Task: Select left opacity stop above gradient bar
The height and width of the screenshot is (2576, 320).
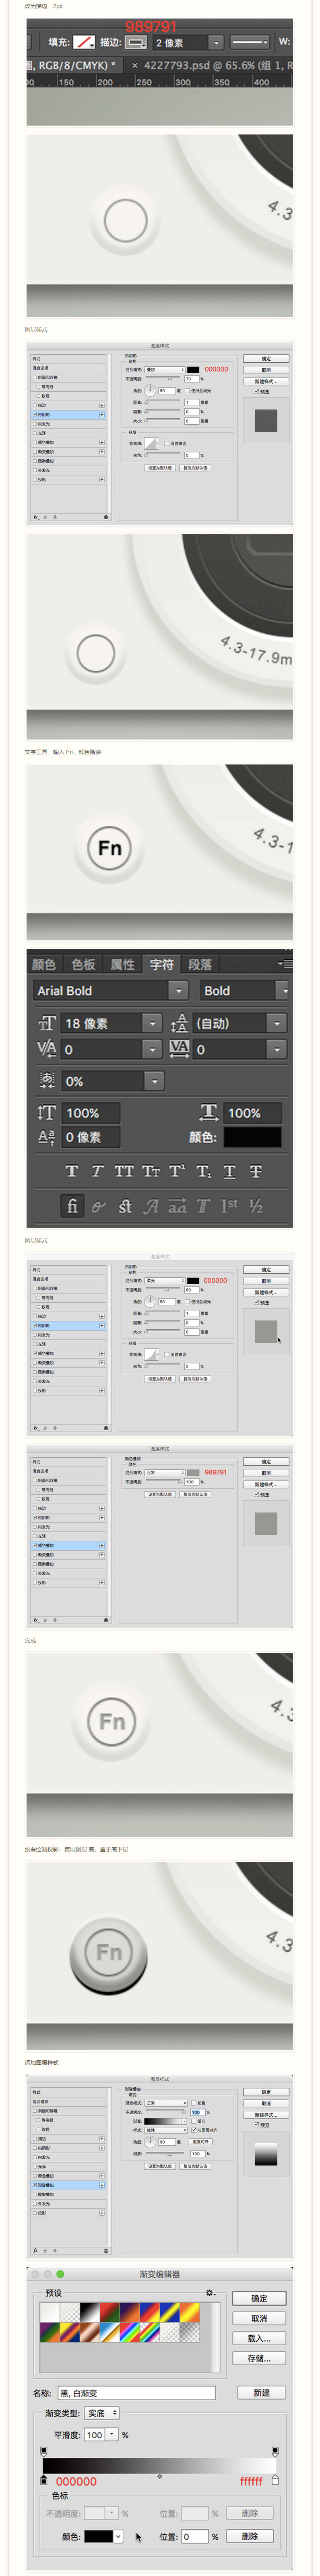Action: 44,2451
